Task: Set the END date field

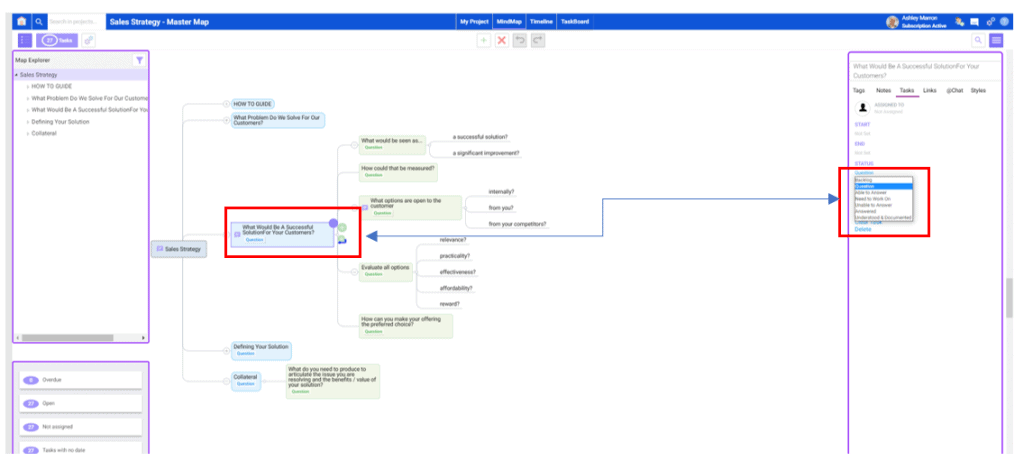Action: coord(862,153)
